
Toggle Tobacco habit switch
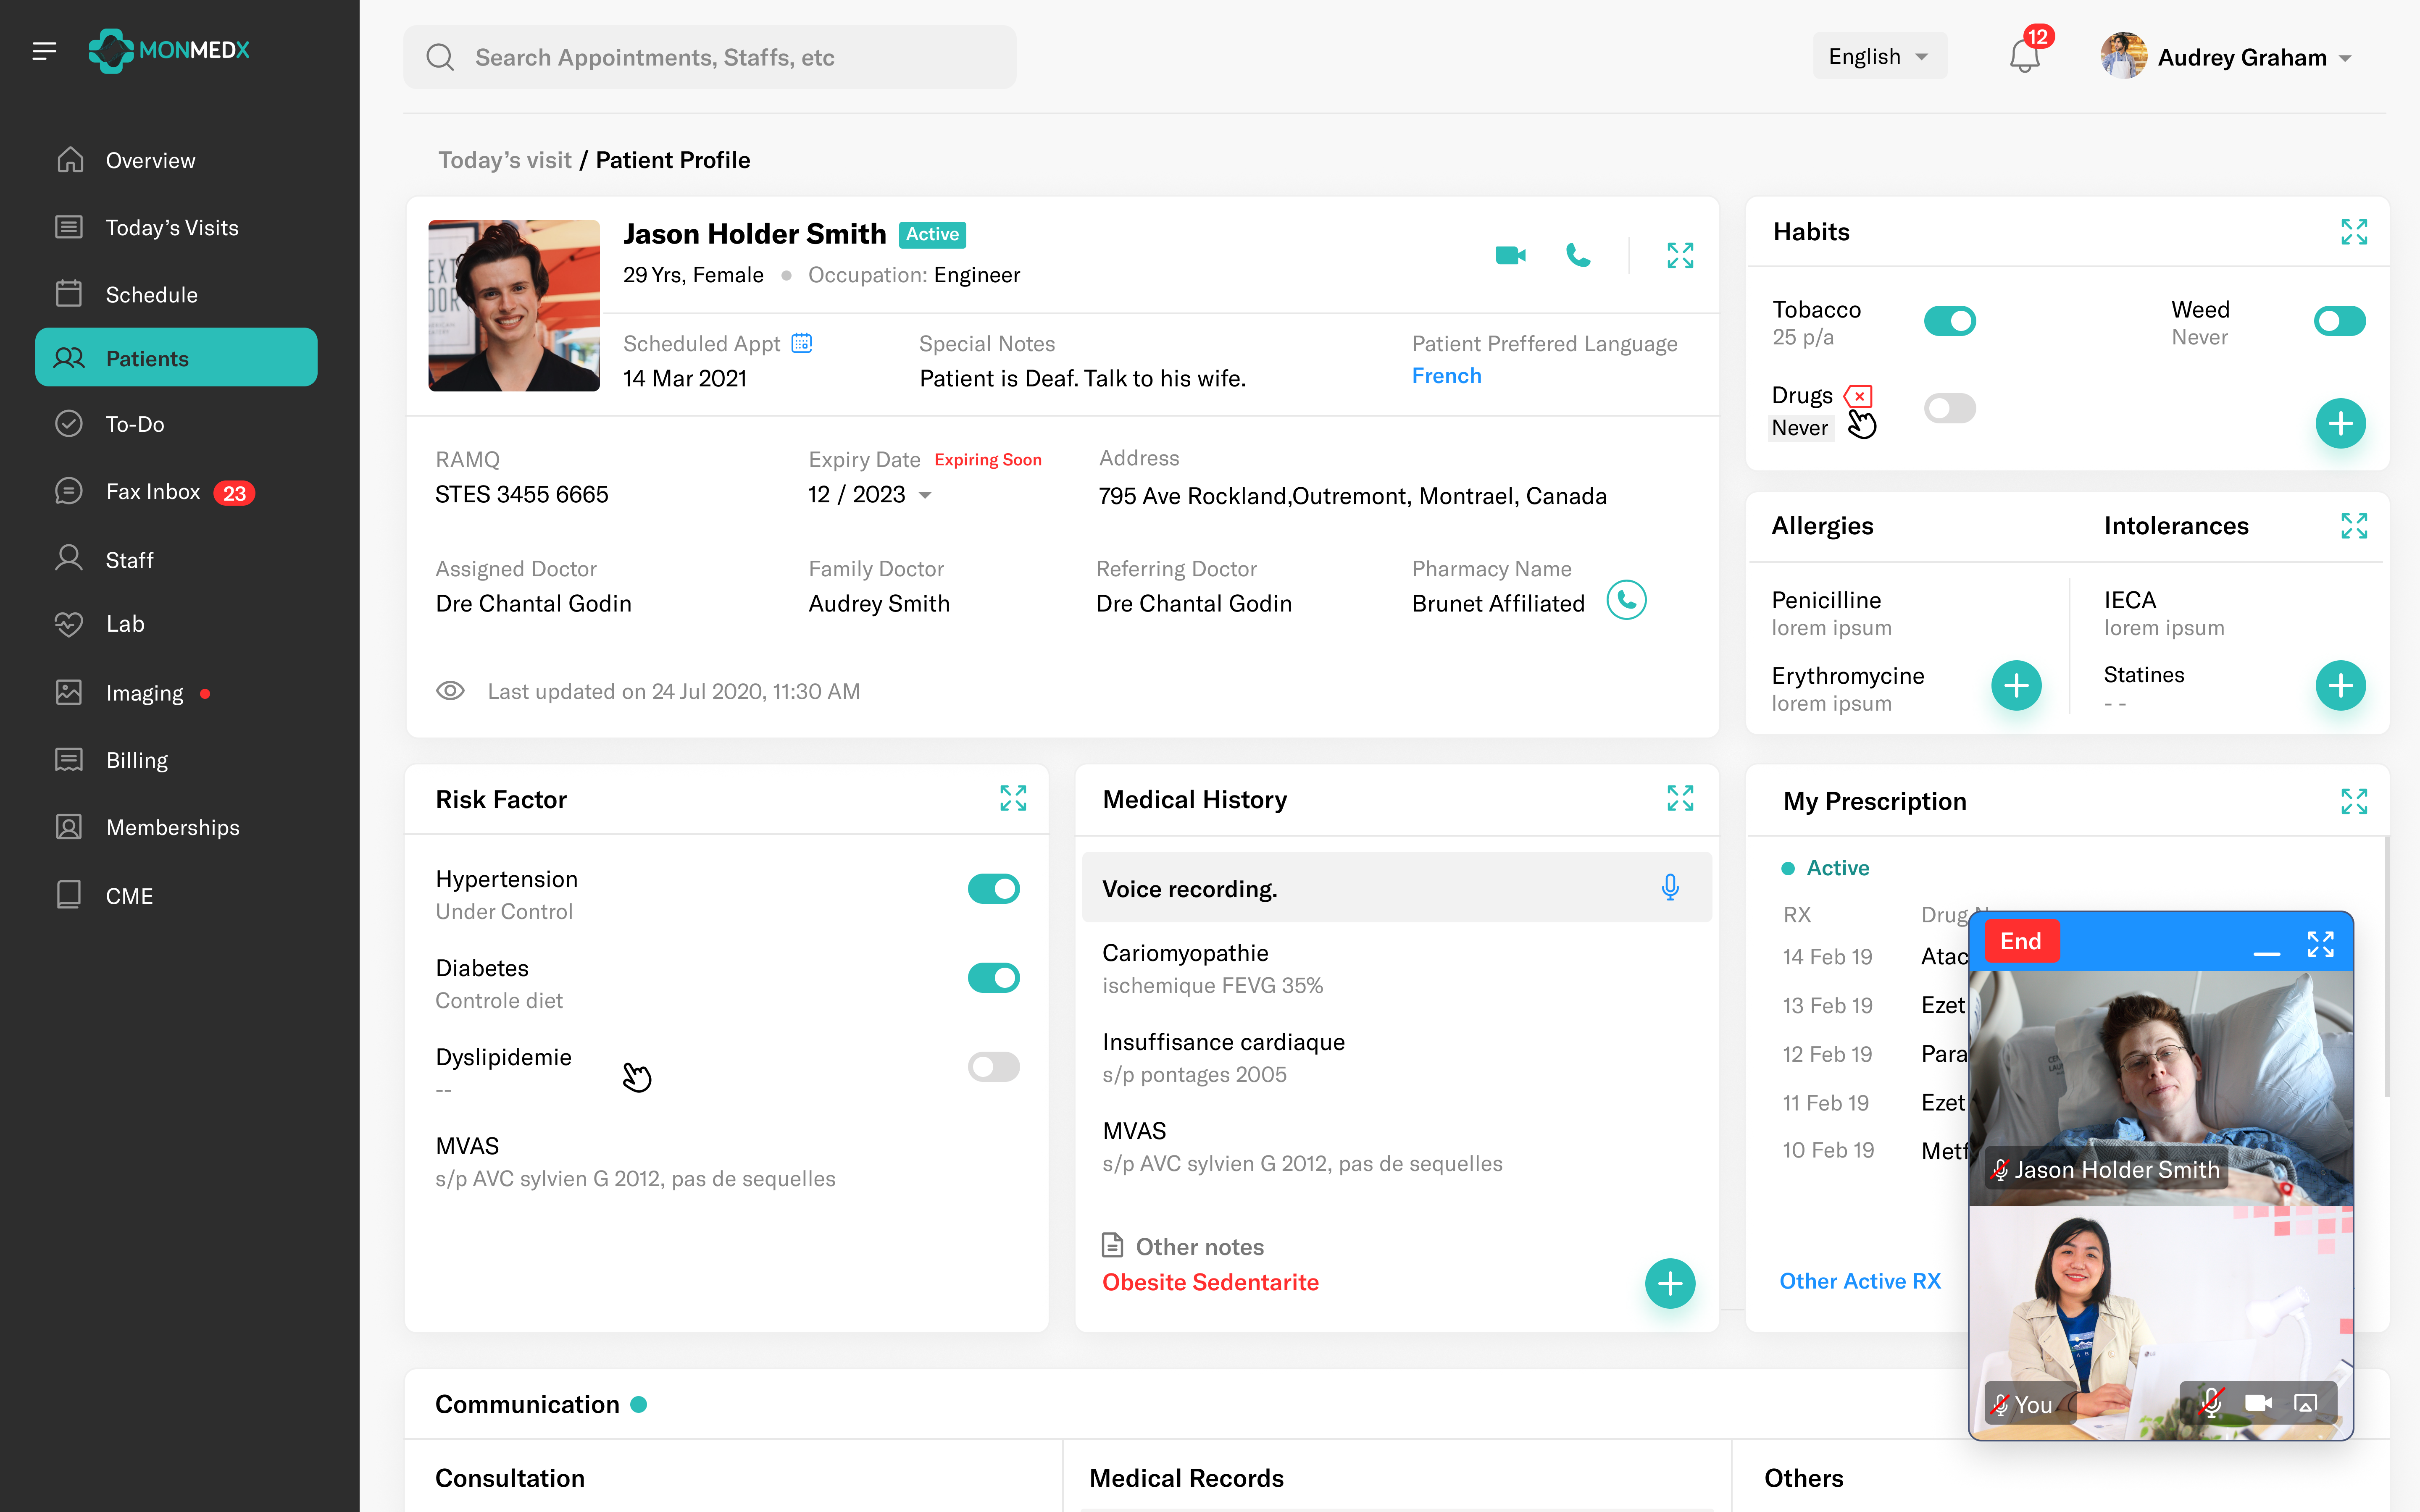tap(1949, 321)
